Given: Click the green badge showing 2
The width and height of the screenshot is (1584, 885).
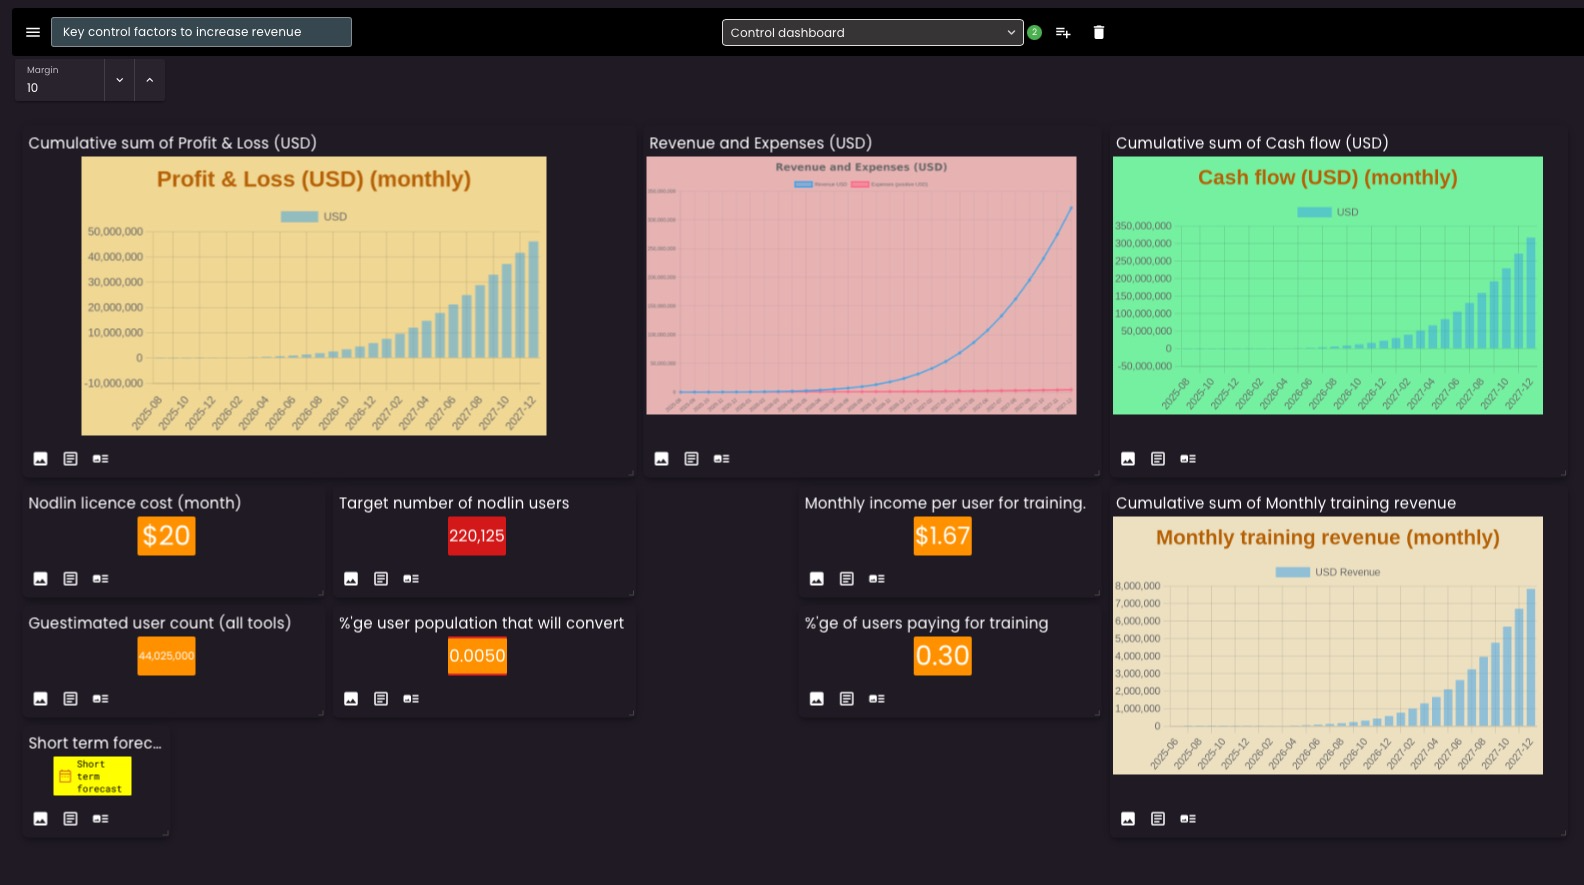Looking at the screenshot, I should 1035,33.
